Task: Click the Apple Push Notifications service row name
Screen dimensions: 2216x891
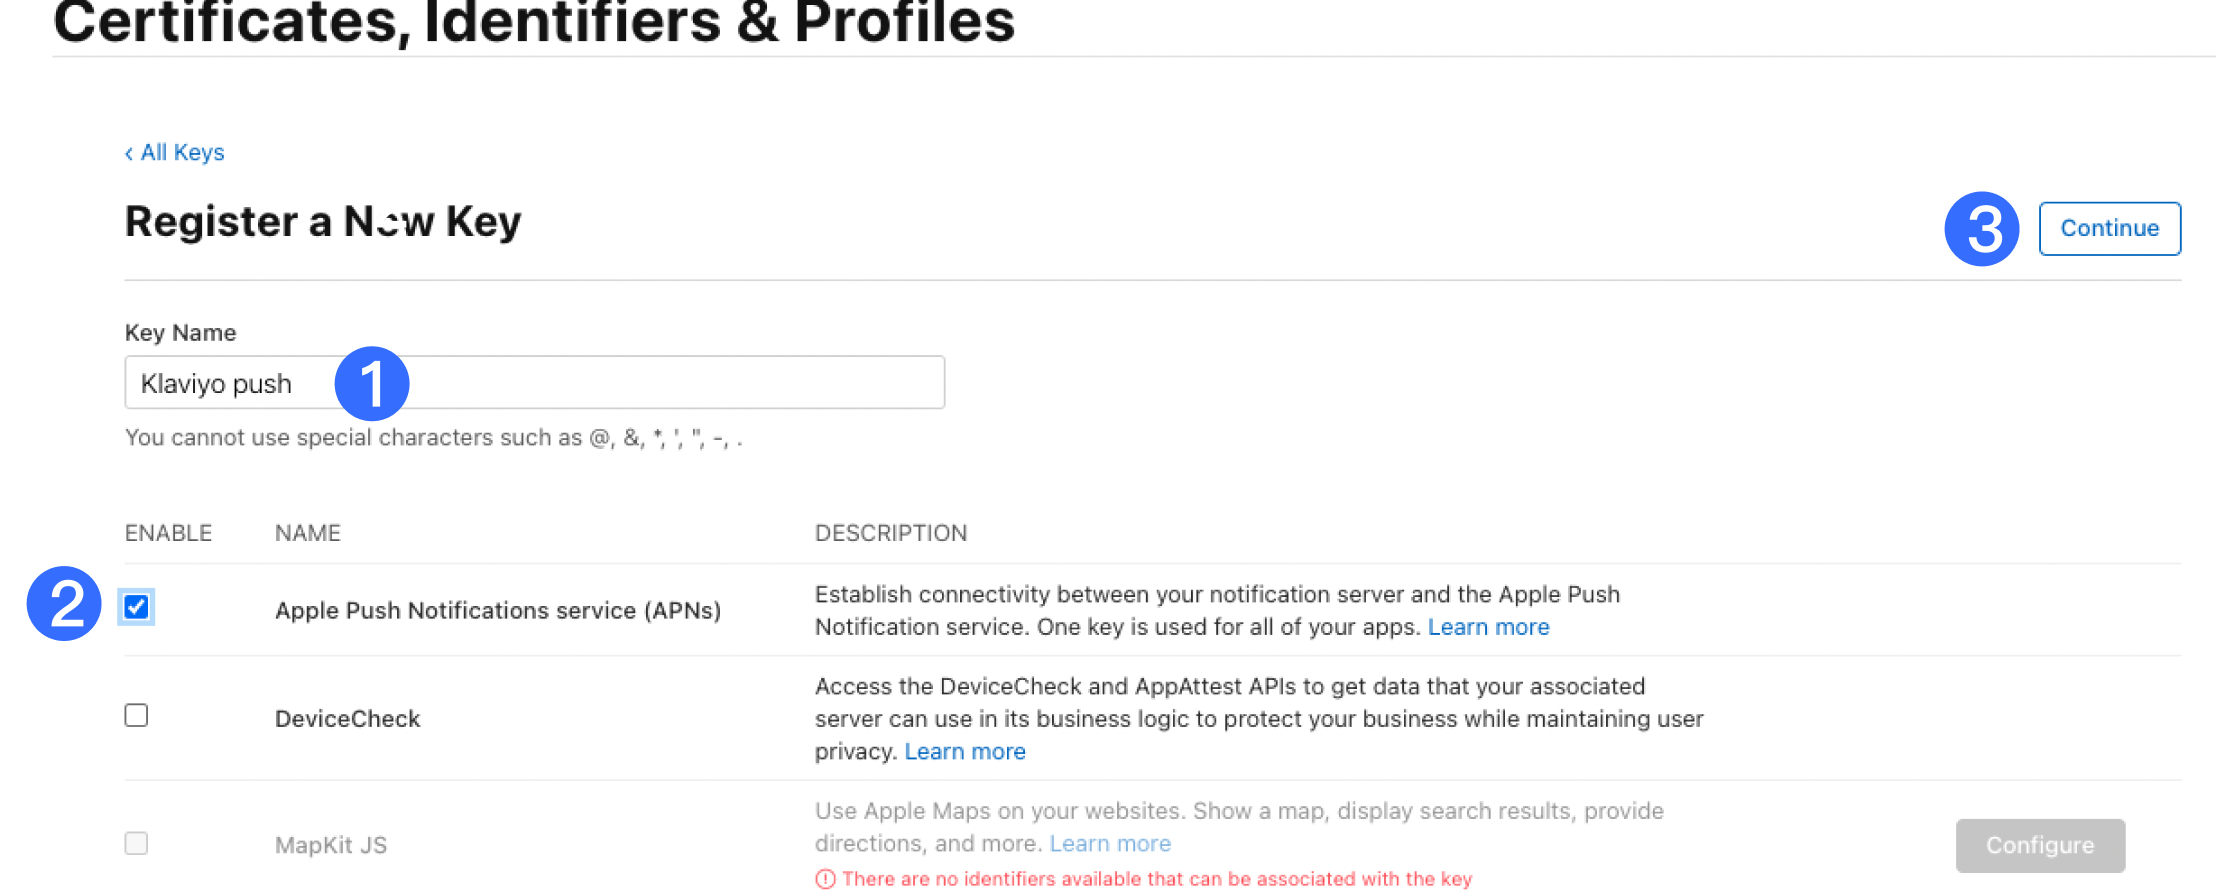Action: click(498, 610)
